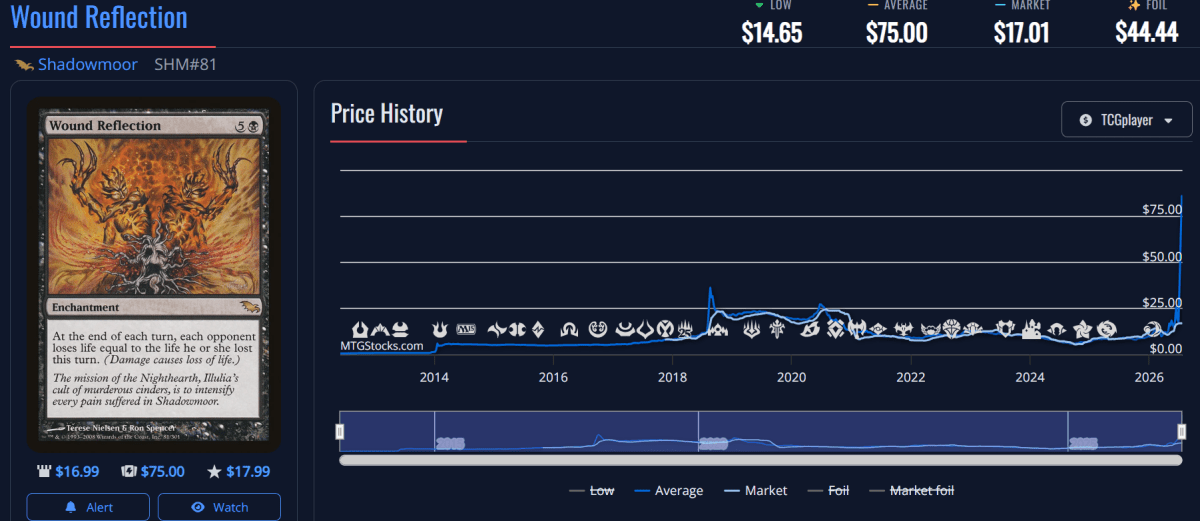Screen dimensions: 1200x521
Task: Click the 2020 x-axis label
Action: pyautogui.click(x=791, y=377)
